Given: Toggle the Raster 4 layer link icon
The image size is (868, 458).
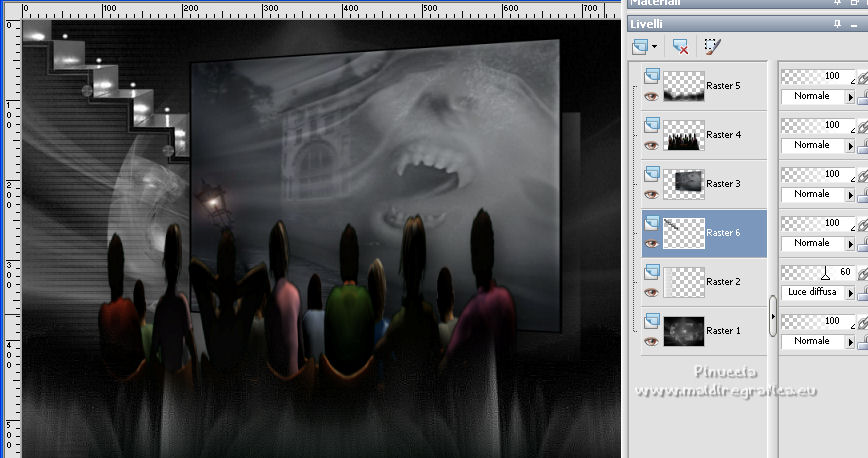Looking at the screenshot, I should coord(862,126).
